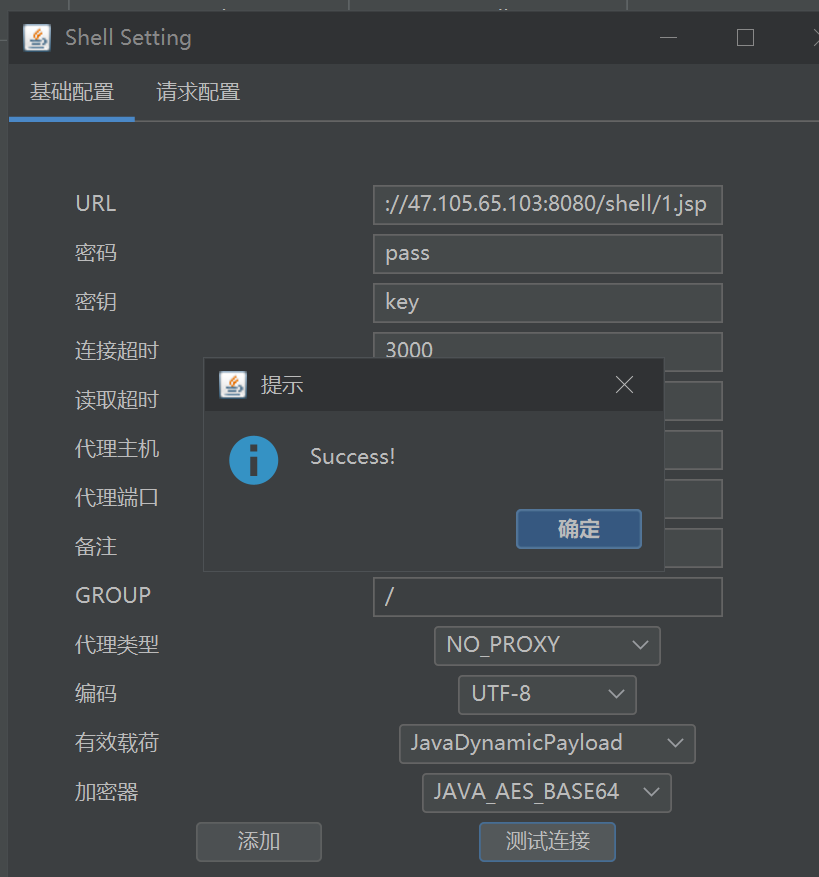This screenshot has width=819, height=877.
Task: Minimize the Shell Setting window
Action: point(668,37)
